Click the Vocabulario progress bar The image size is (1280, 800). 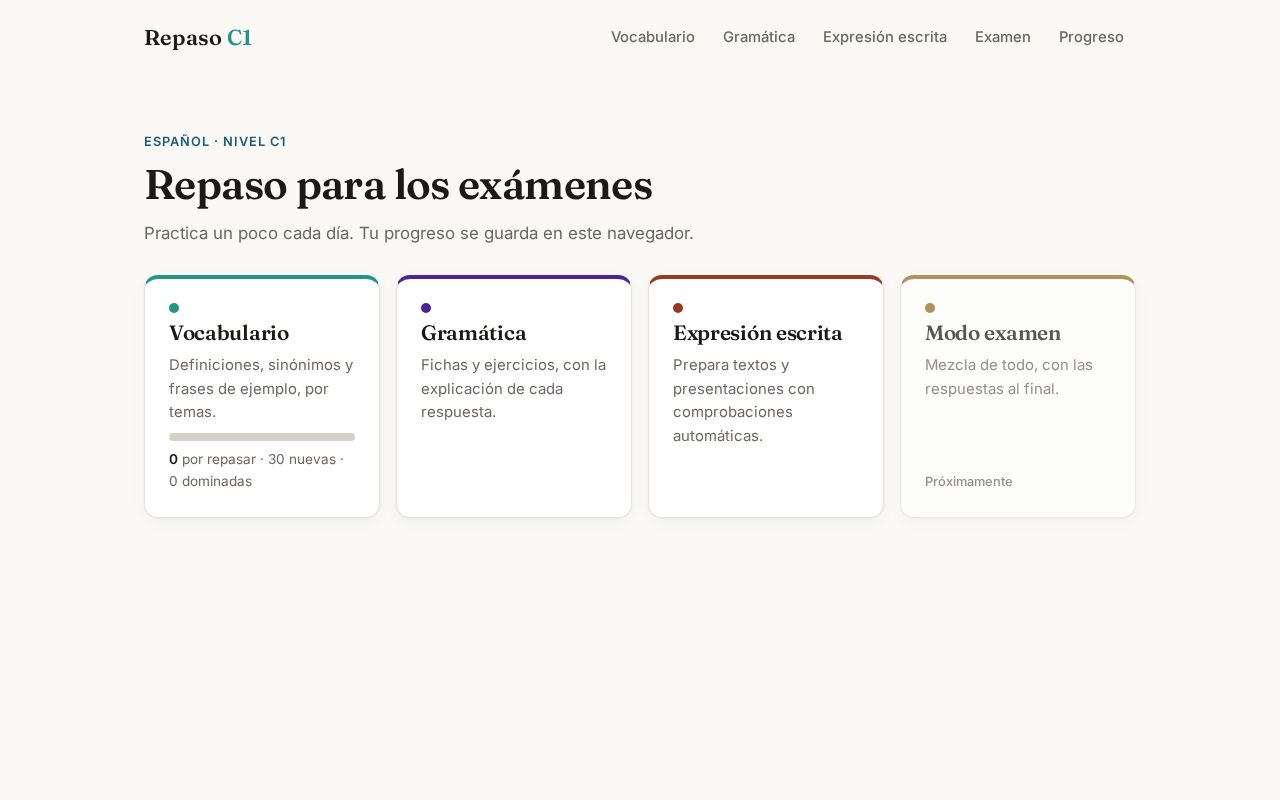coord(262,437)
